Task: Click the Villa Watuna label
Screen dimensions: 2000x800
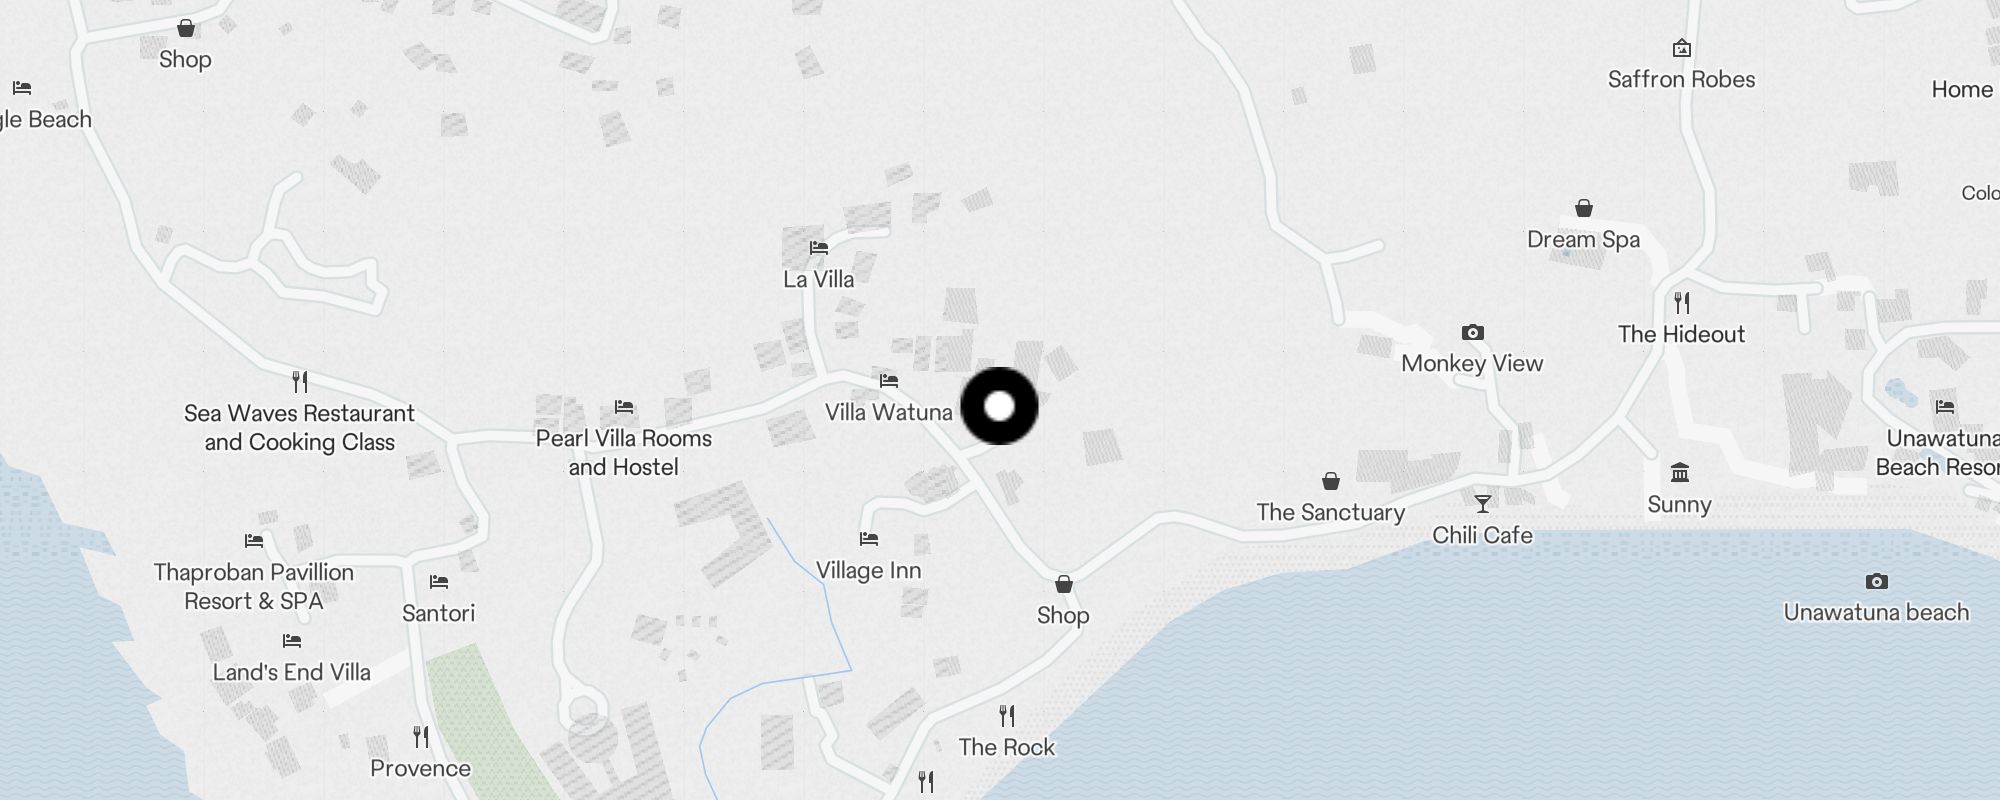Action: pyautogui.click(x=888, y=412)
